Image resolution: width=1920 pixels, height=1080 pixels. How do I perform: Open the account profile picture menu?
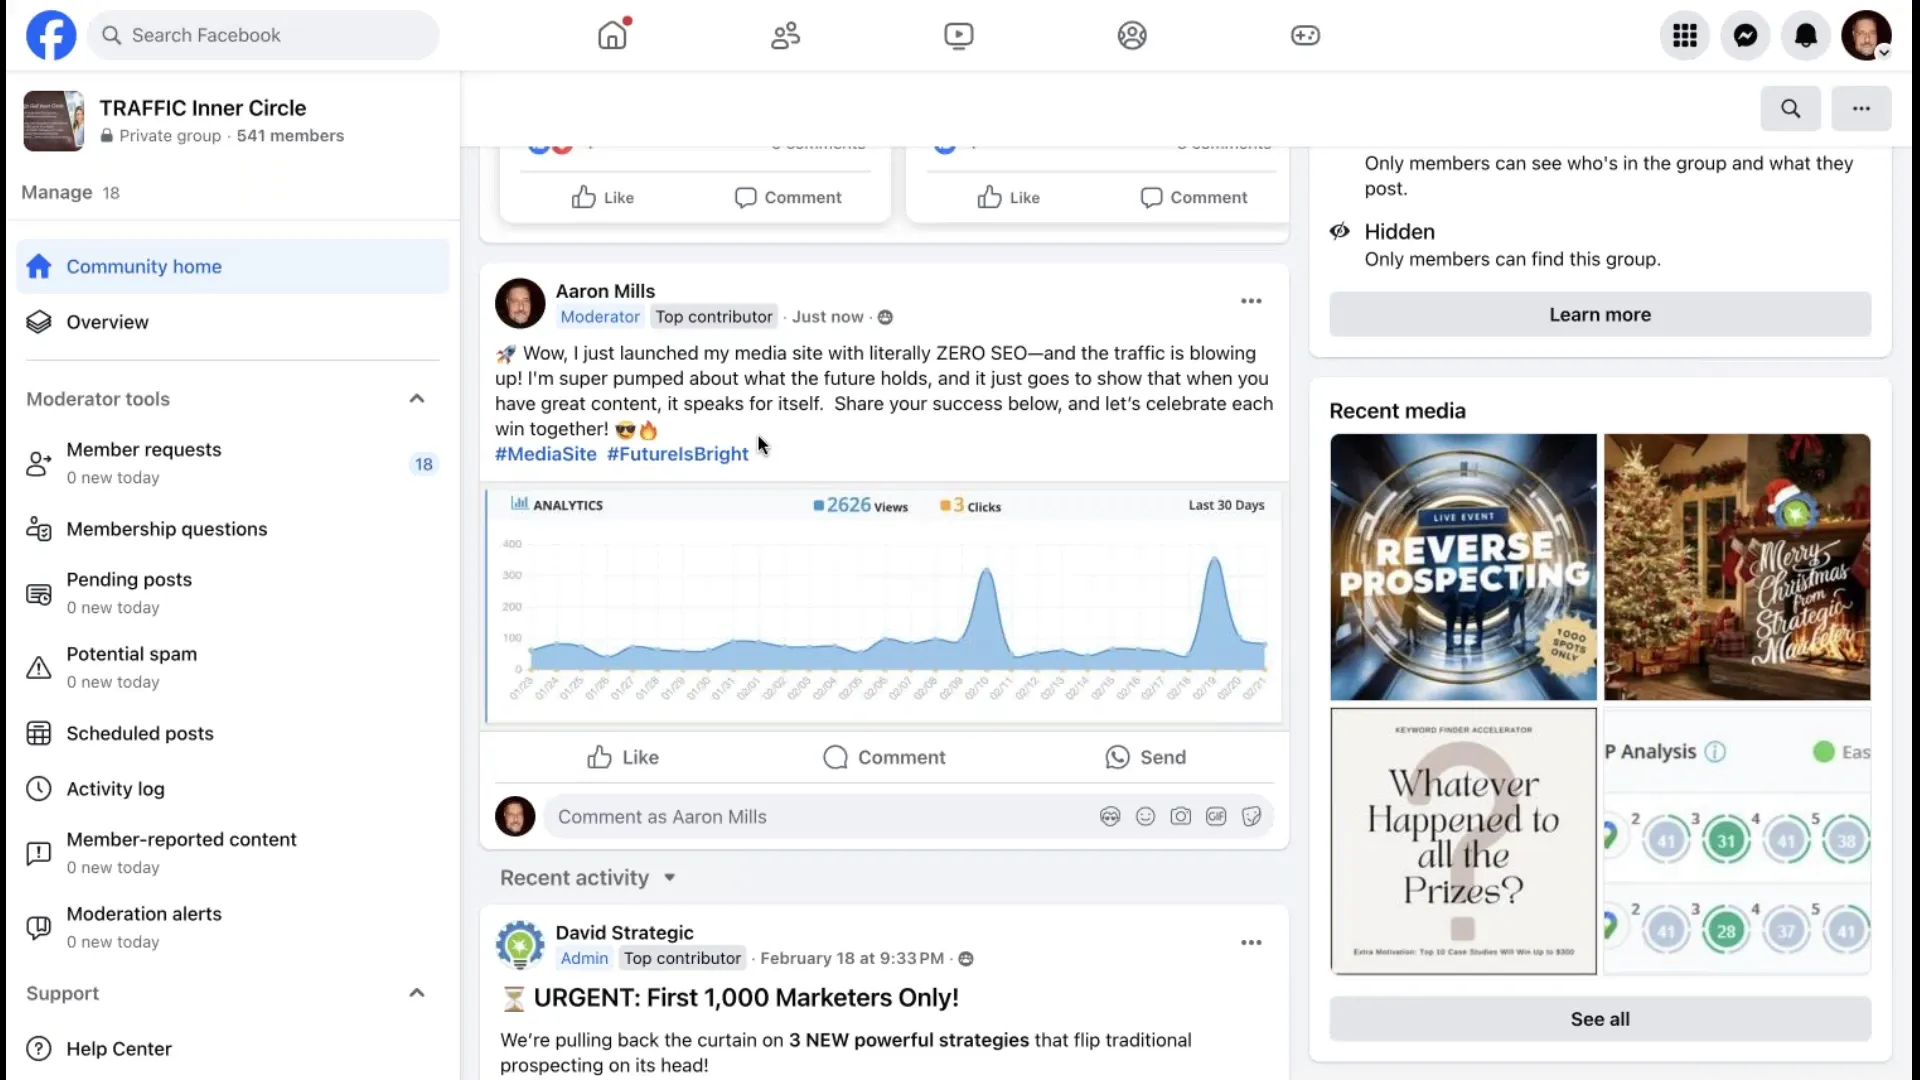point(1866,35)
